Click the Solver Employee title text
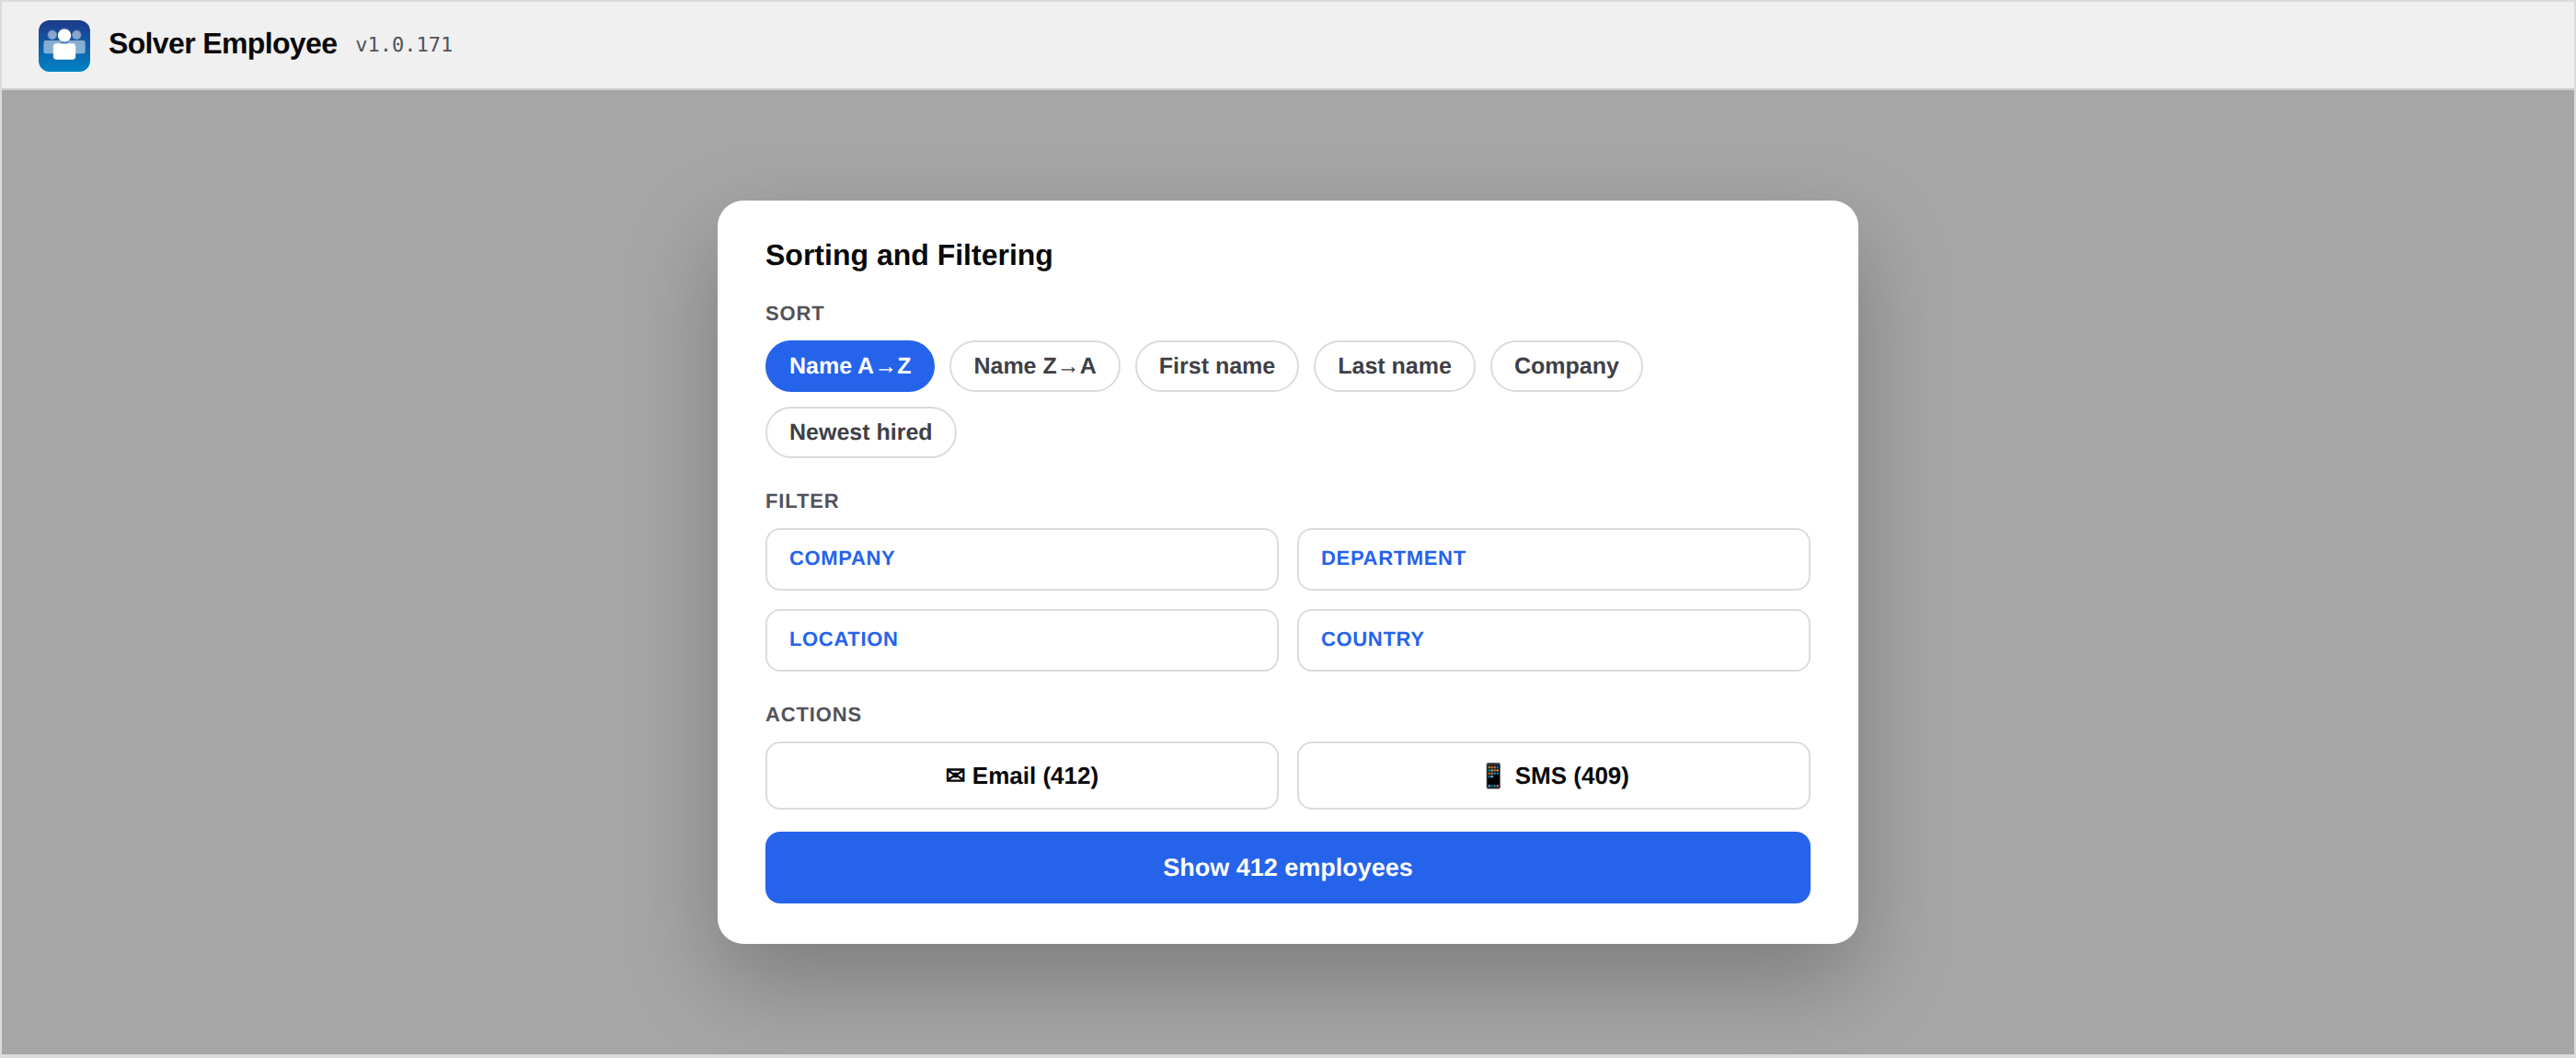 [x=222, y=44]
